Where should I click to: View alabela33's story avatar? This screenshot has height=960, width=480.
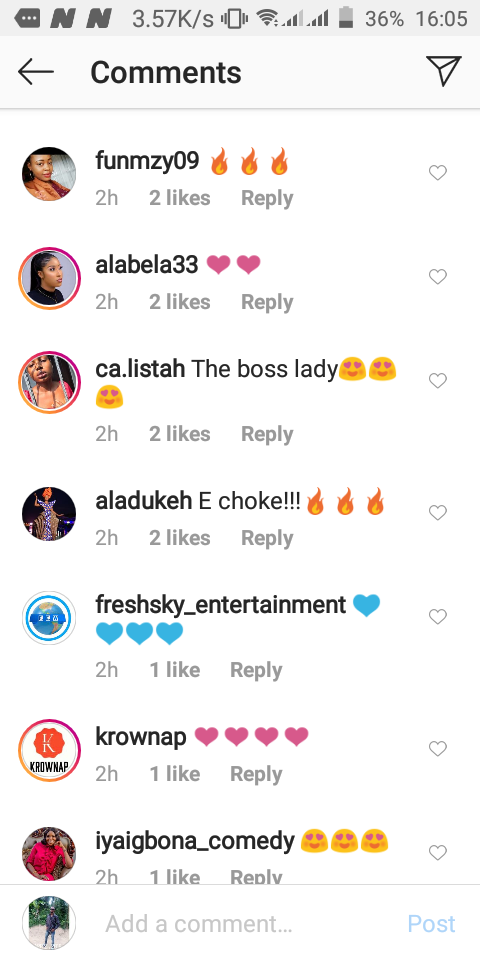point(49,278)
